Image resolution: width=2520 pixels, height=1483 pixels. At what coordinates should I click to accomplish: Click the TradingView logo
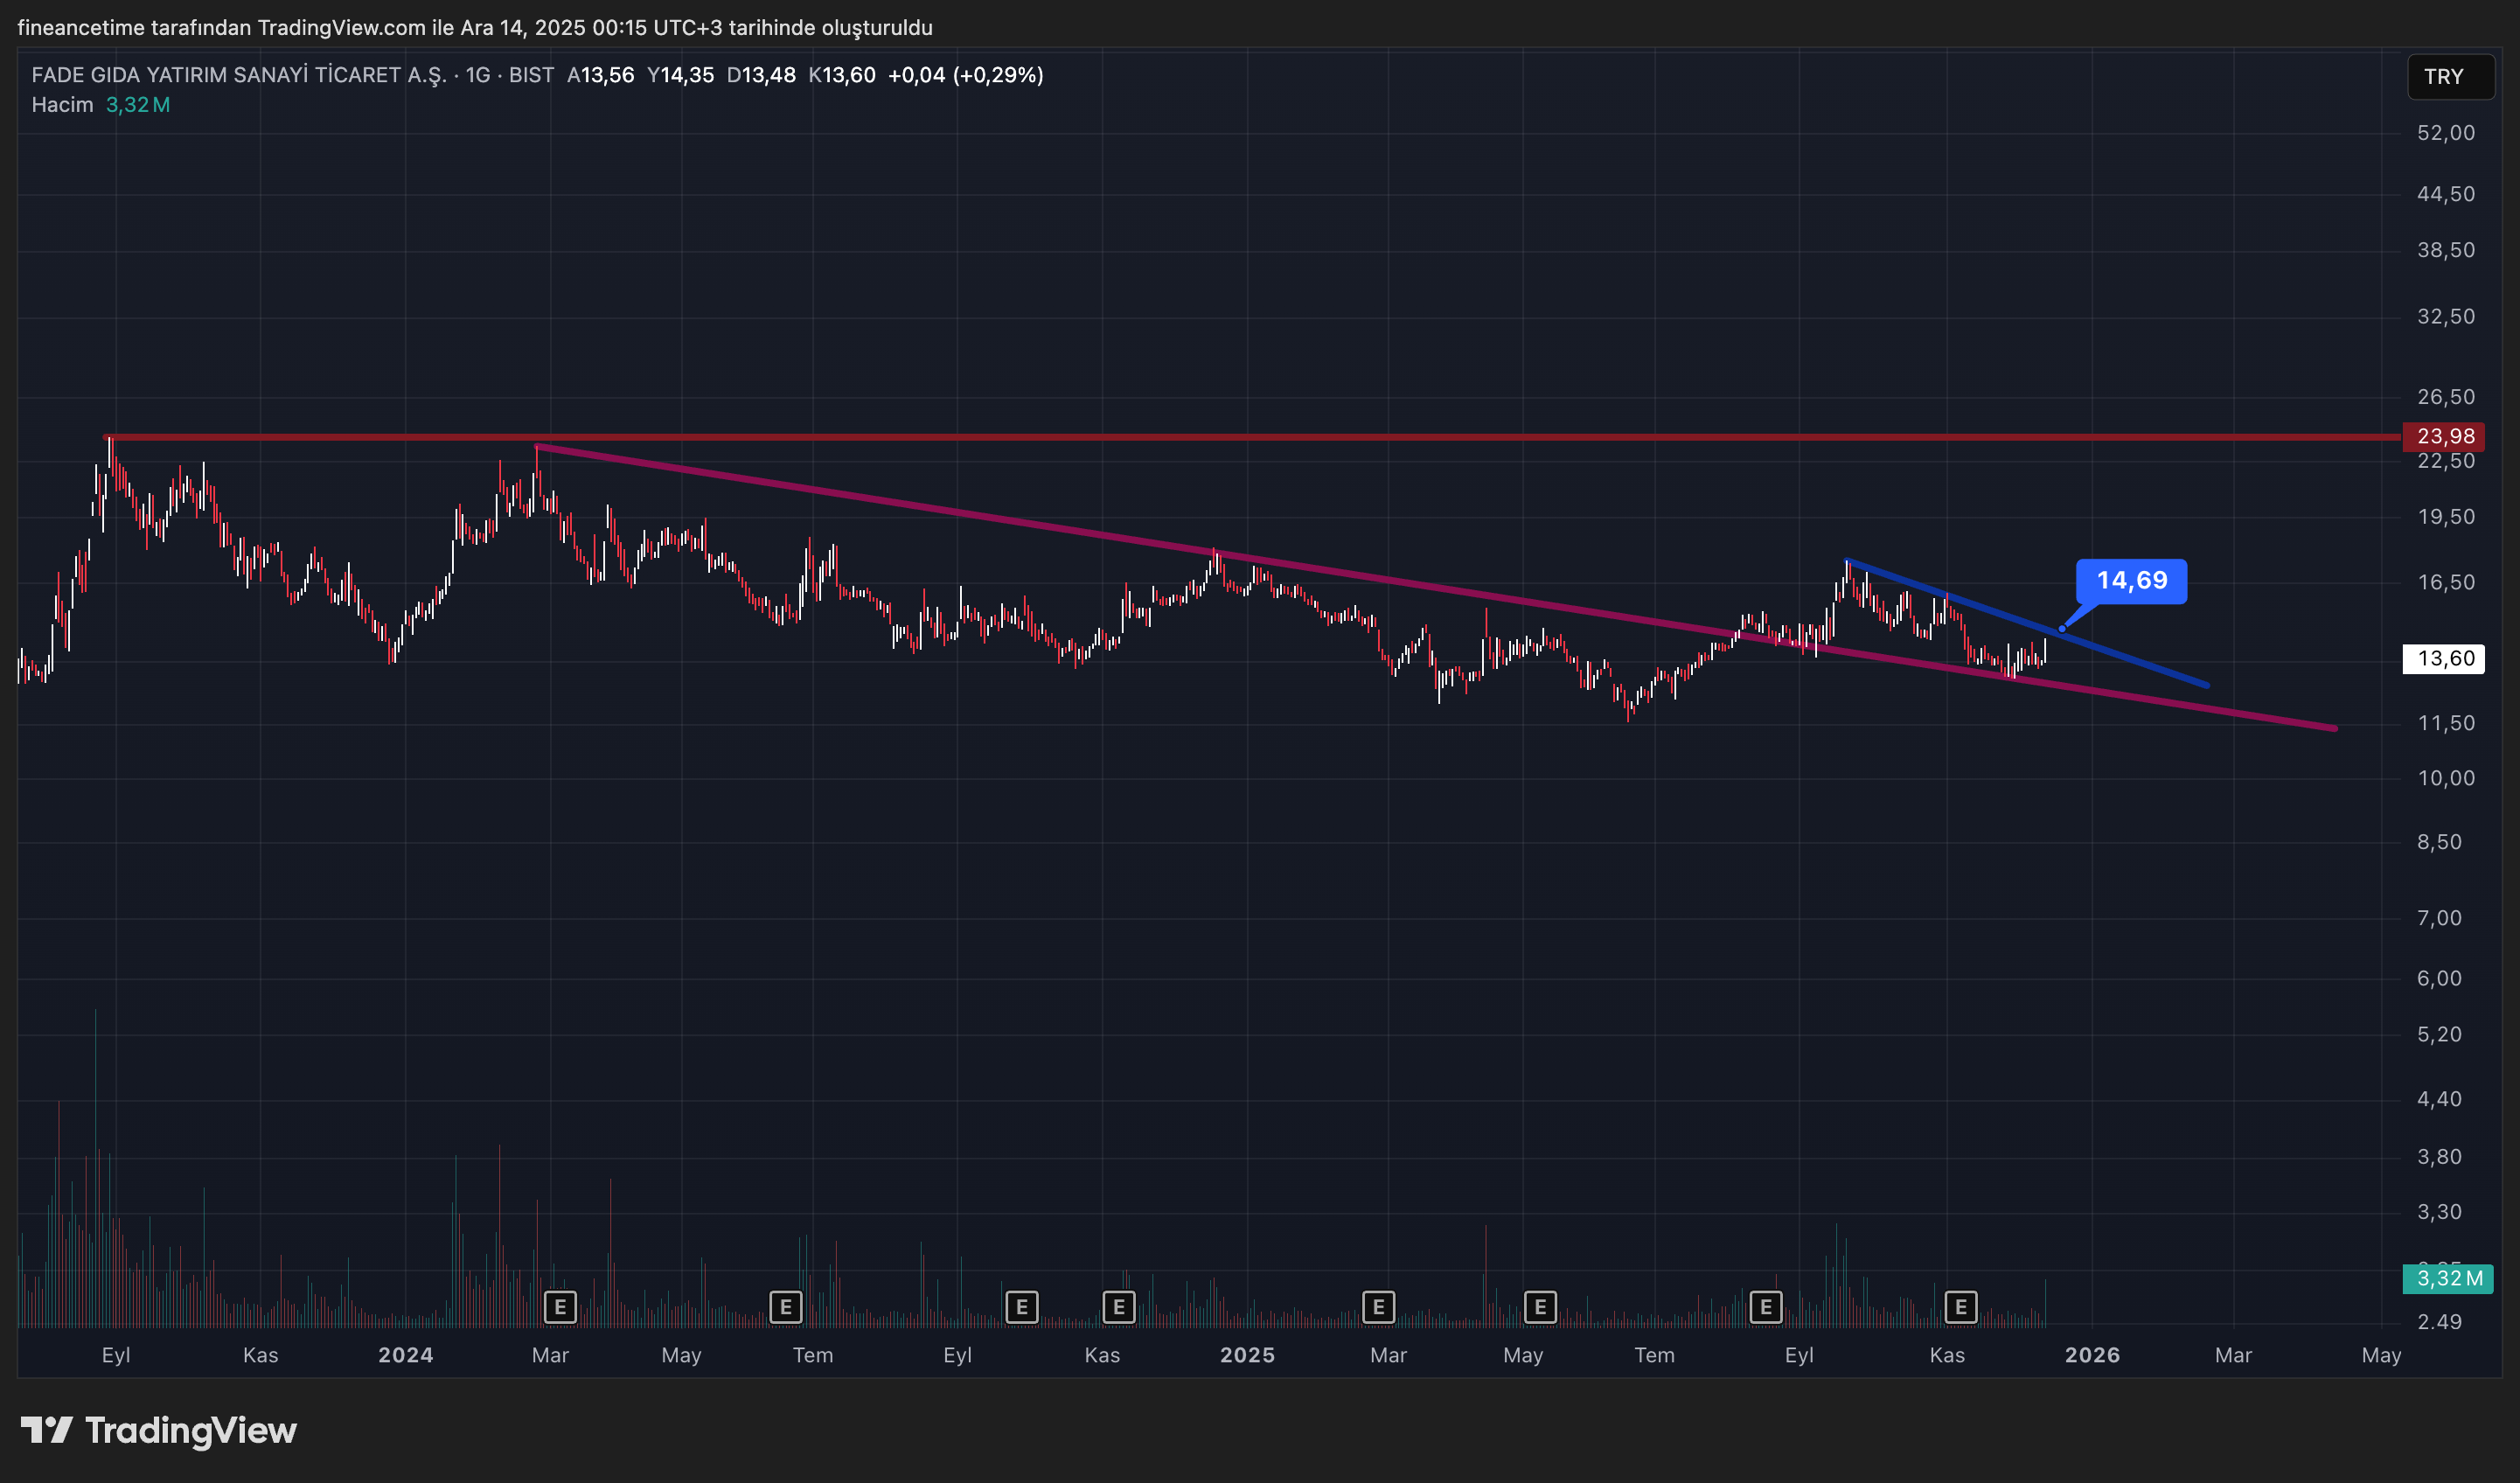[x=158, y=1430]
